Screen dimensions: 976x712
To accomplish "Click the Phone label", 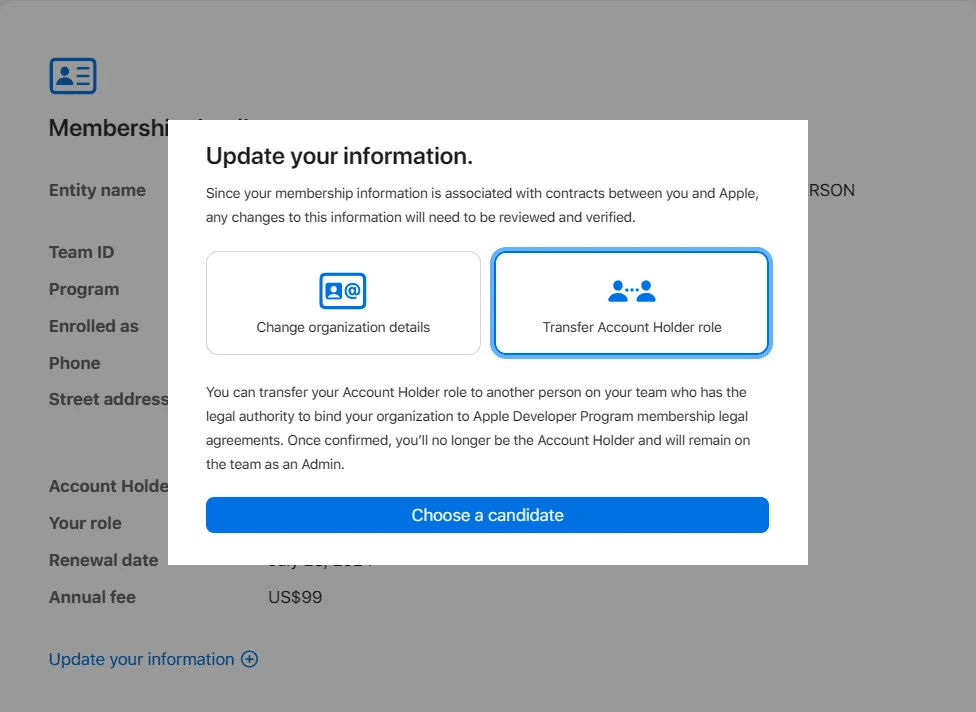I will click(75, 363).
